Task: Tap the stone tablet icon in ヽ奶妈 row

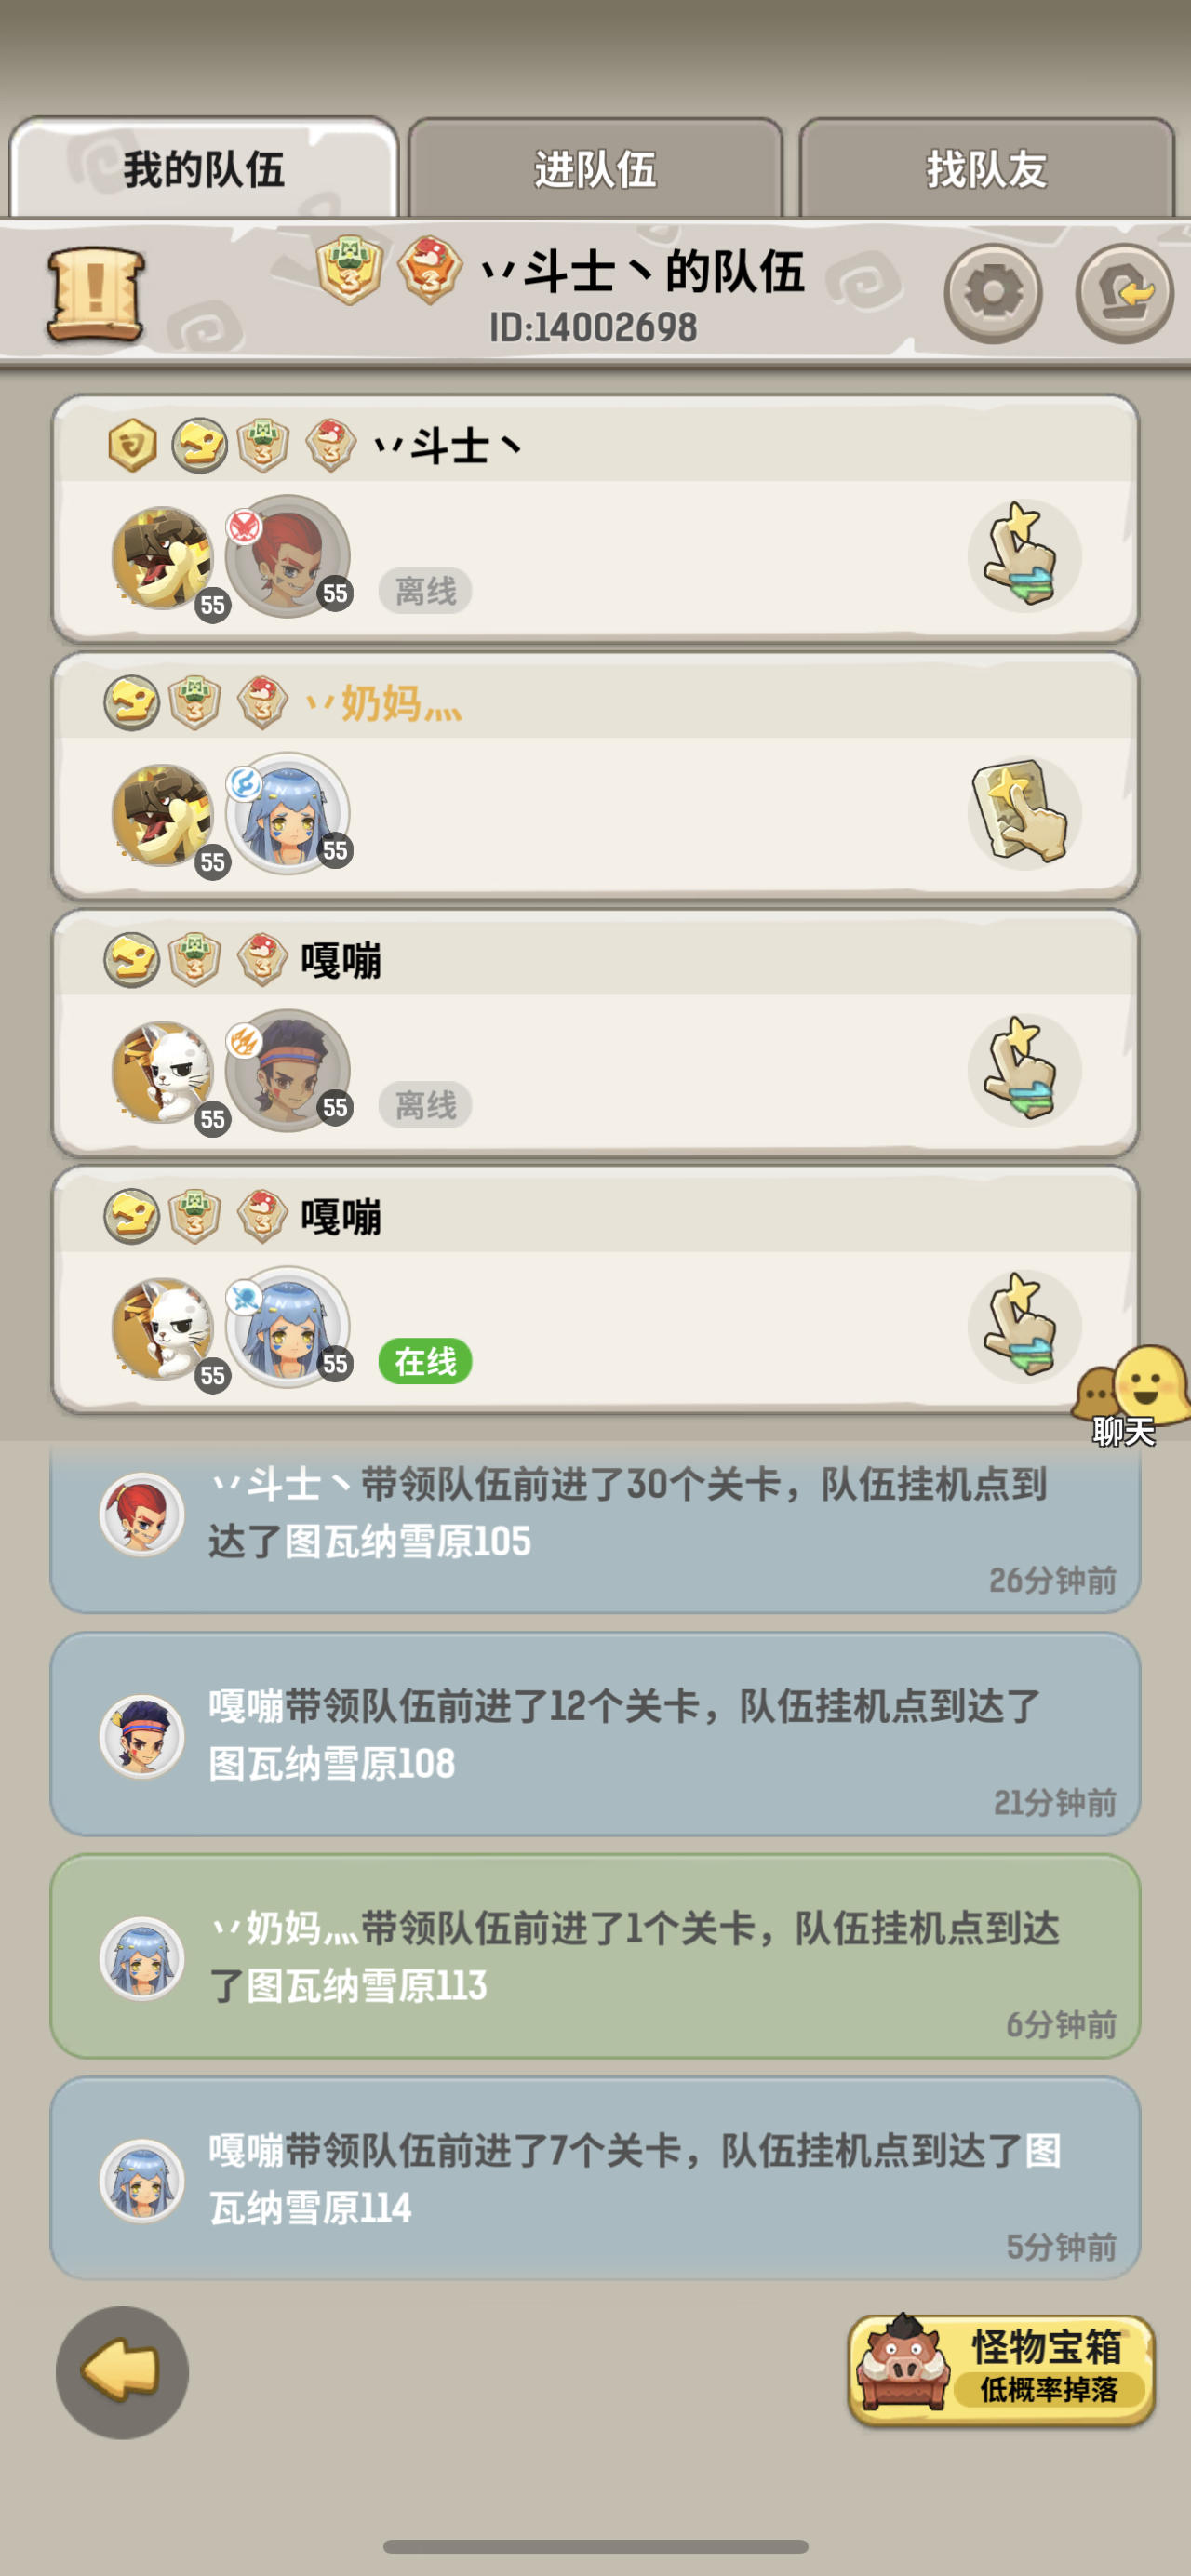Action: coord(1024,813)
